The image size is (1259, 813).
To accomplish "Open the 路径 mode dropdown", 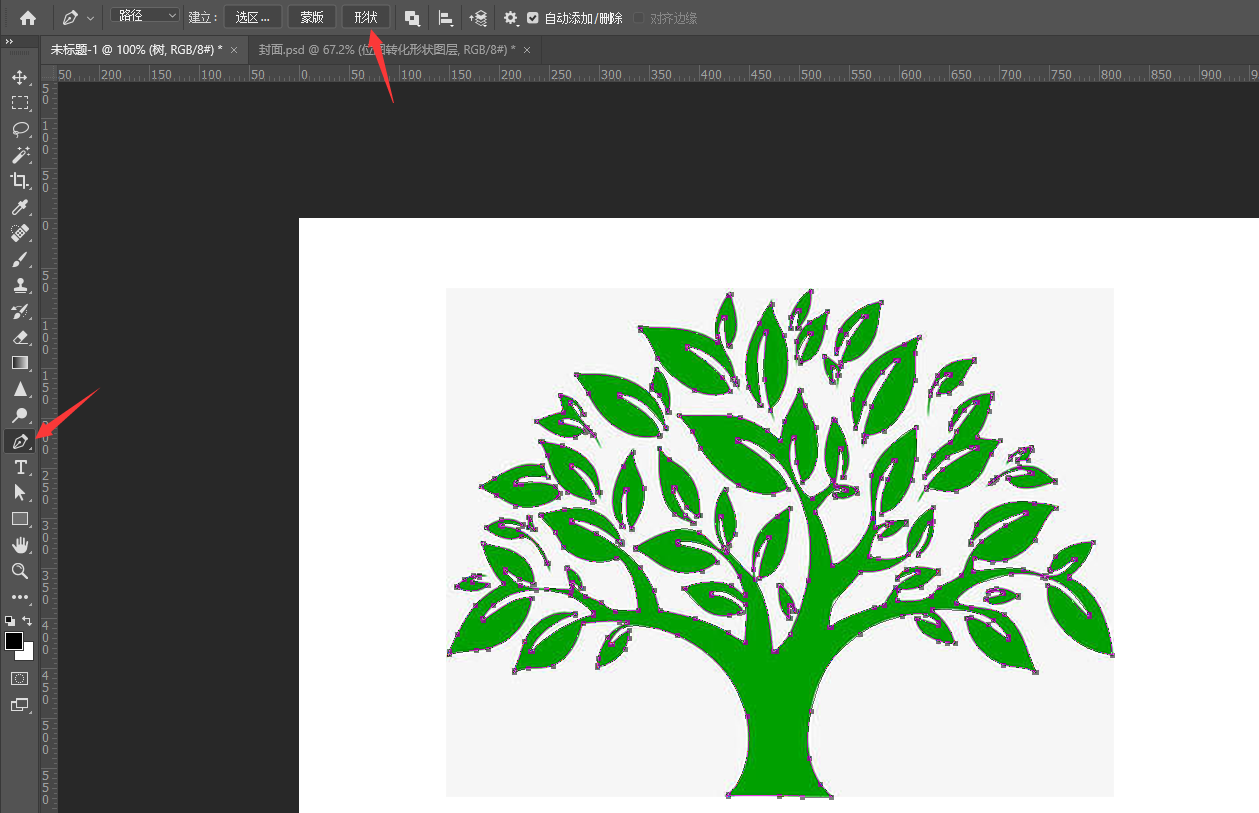I will [x=145, y=17].
